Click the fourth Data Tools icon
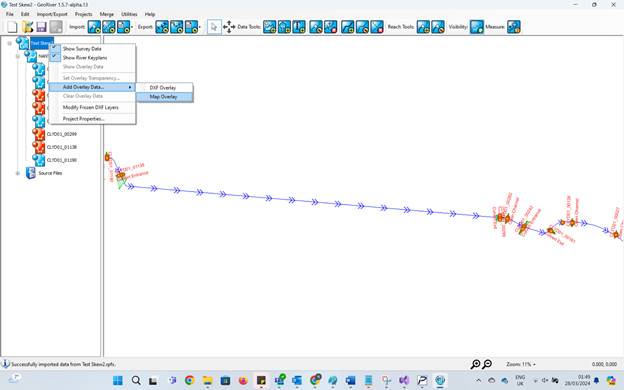The height and width of the screenshot is (390, 624). [316, 27]
